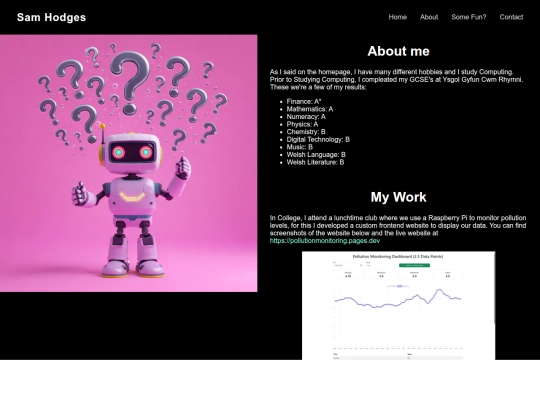Select the 'Digital Technology: B' list item
This screenshot has width=540, height=405.
tap(318, 139)
